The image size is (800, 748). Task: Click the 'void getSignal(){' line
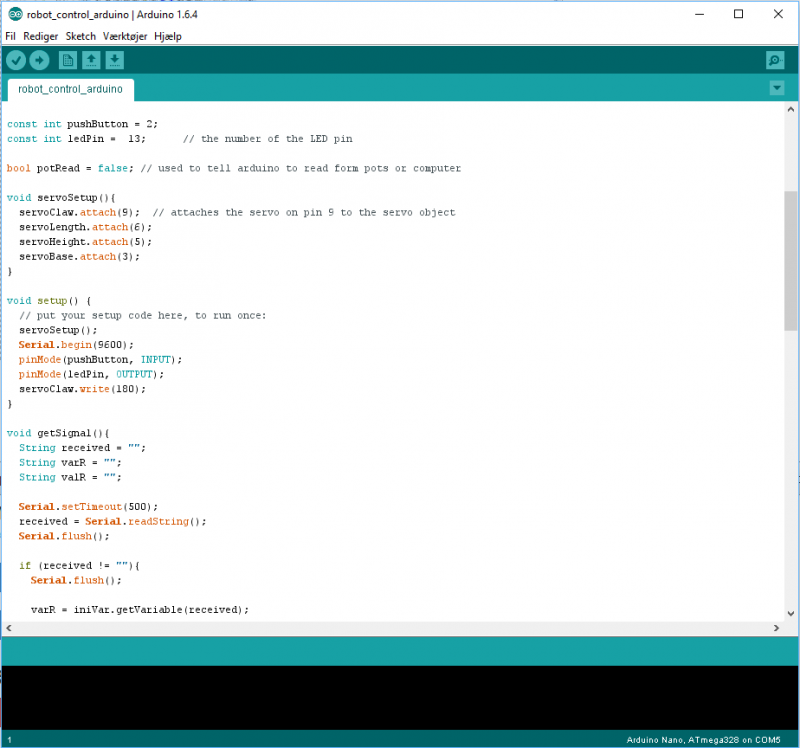58,433
